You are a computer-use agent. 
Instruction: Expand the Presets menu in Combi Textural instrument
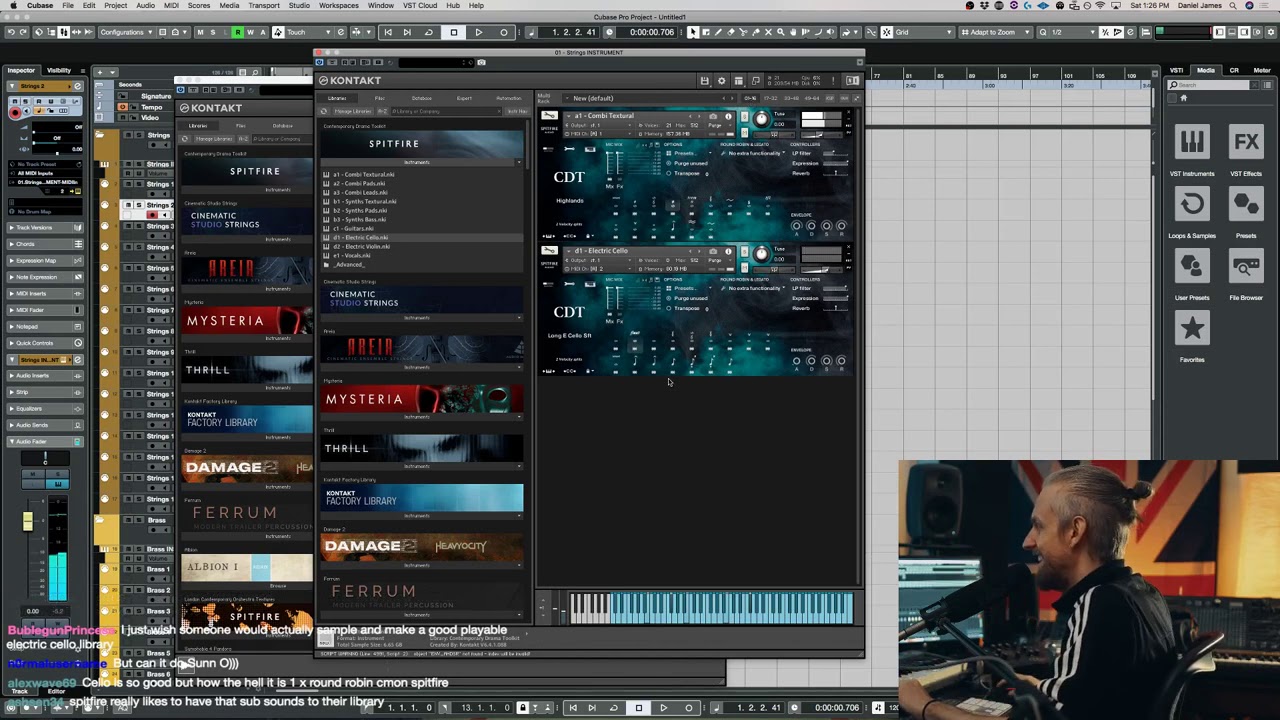point(688,153)
